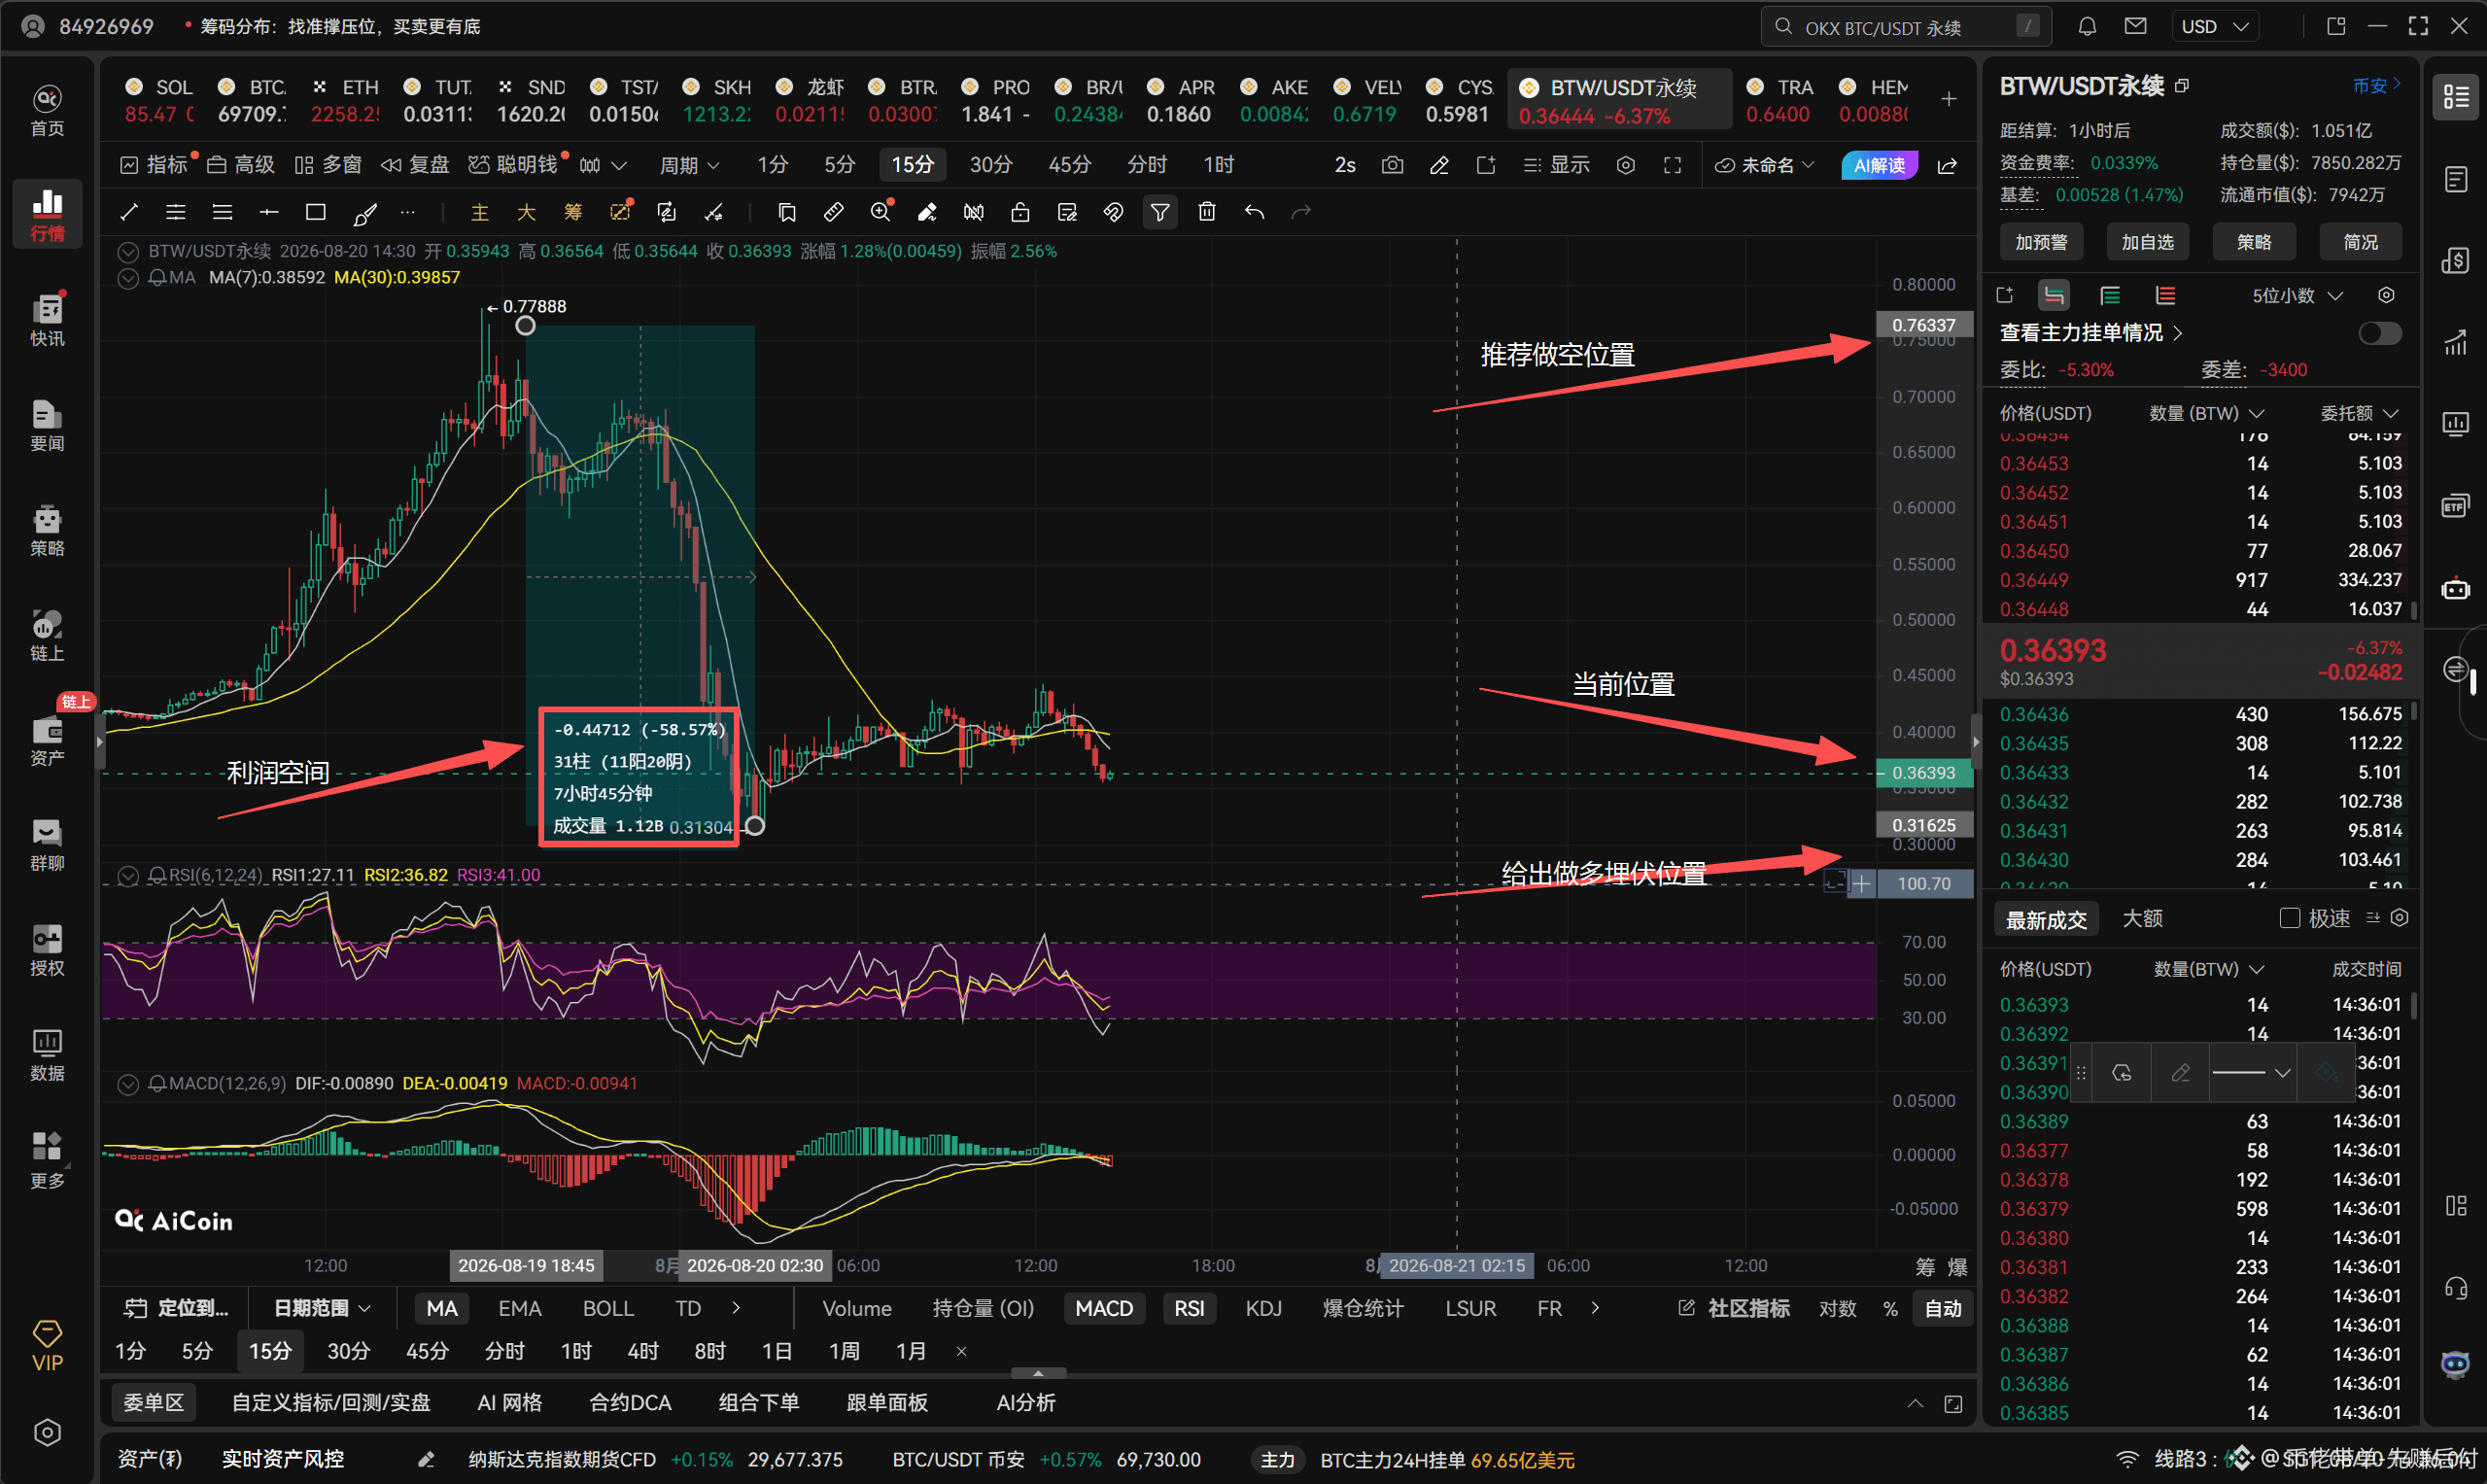Open the VIP diamond icon
The image size is (2487, 1484).
click(47, 1344)
